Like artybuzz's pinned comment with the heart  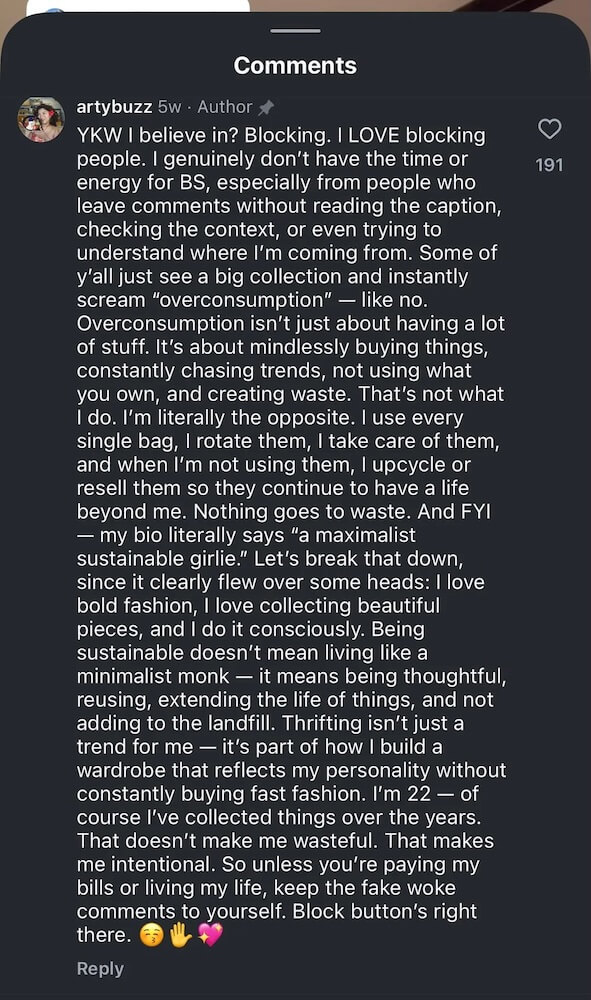pyautogui.click(x=550, y=129)
